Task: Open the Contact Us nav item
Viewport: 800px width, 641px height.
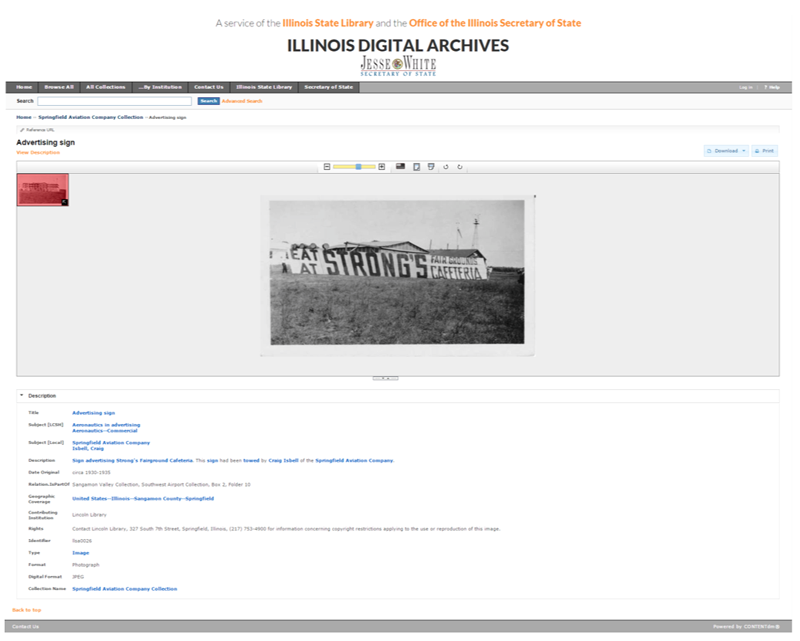Action: point(209,87)
